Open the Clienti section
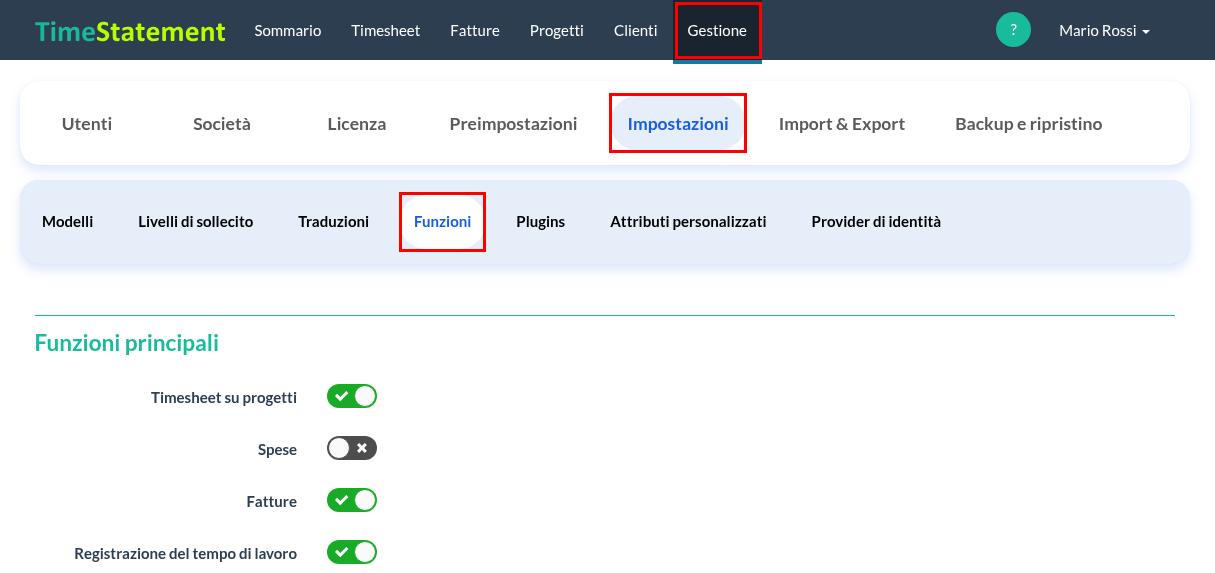 click(636, 31)
